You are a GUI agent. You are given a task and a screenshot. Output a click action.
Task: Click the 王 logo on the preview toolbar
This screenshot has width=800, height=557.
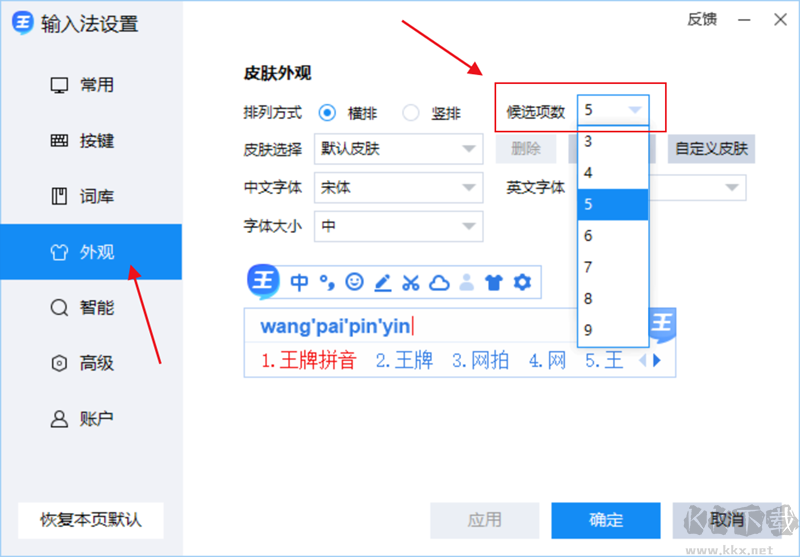tap(263, 281)
